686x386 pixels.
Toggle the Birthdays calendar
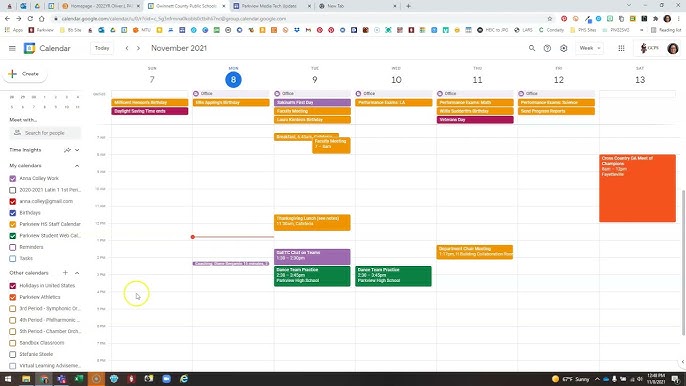pos(13,213)
